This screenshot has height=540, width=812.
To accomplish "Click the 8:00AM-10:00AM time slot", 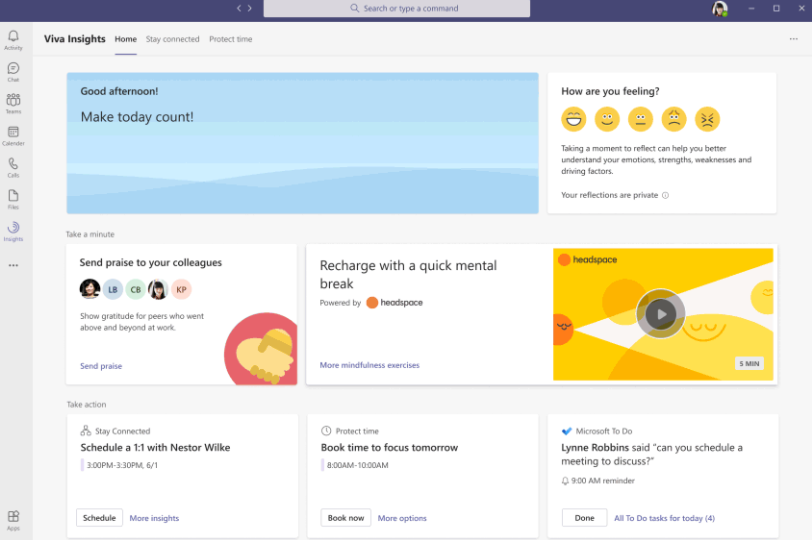I will tap(357, 465).
